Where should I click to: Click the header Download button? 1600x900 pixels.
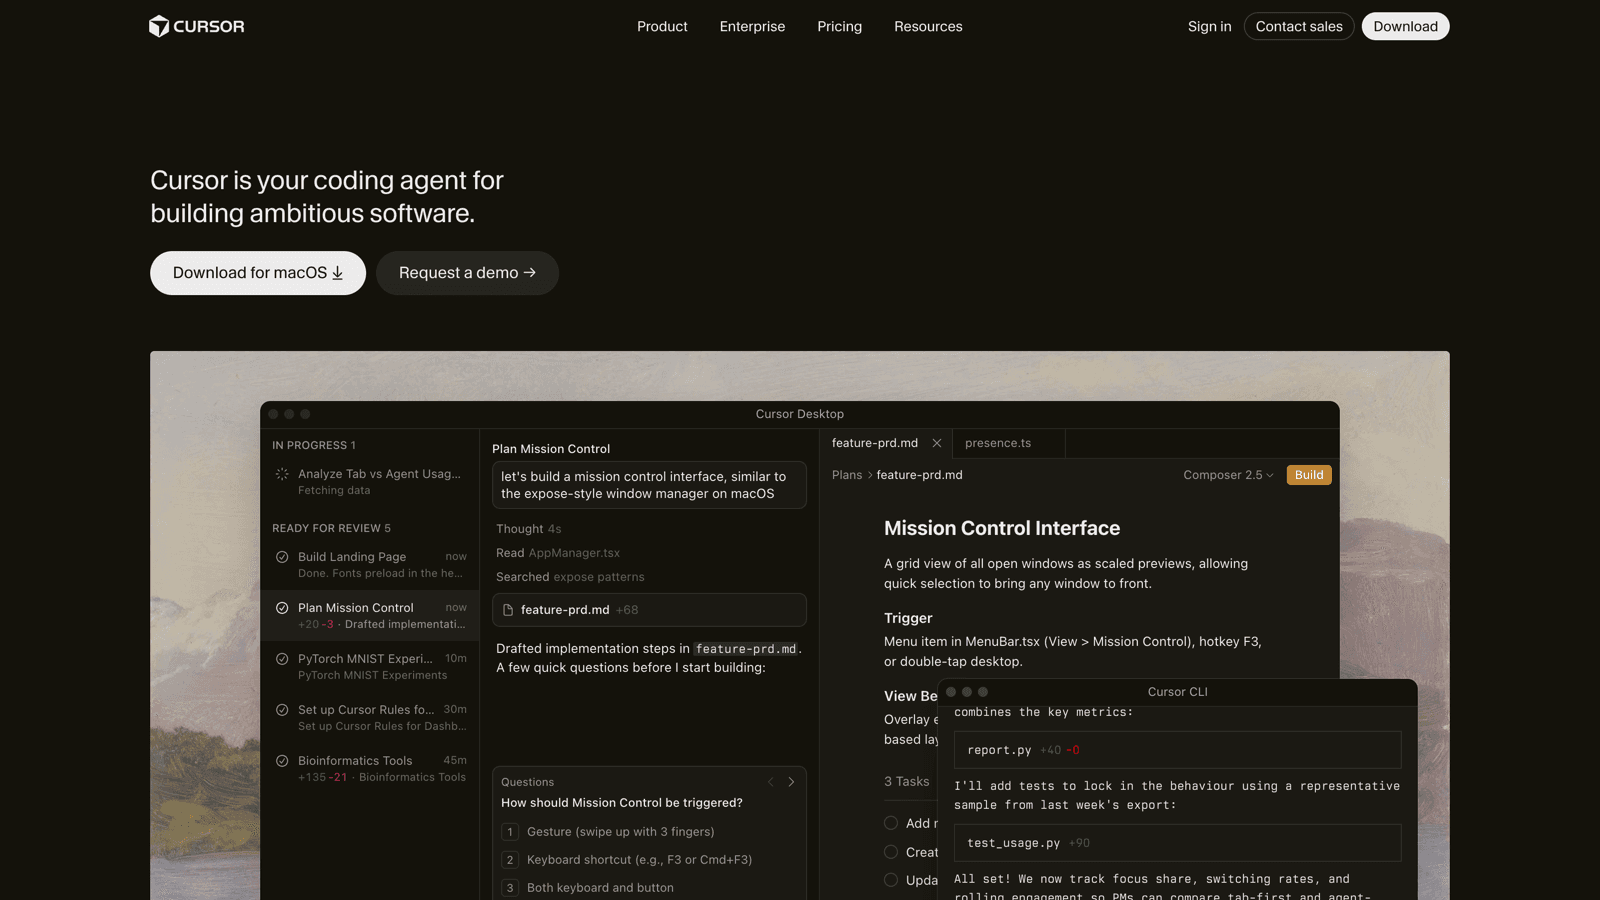(1405, 26)
